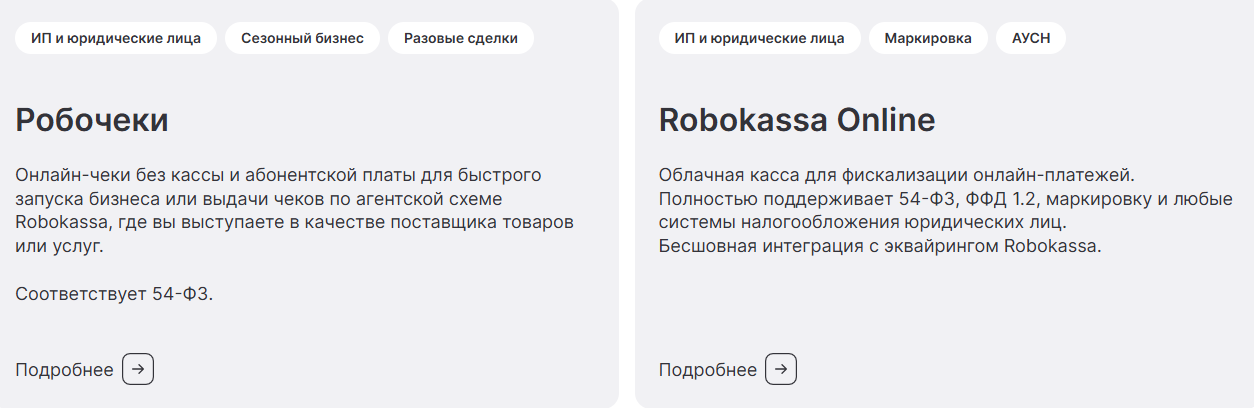
Task: Click the Робочеки heading
Action: tap(92, 120)
